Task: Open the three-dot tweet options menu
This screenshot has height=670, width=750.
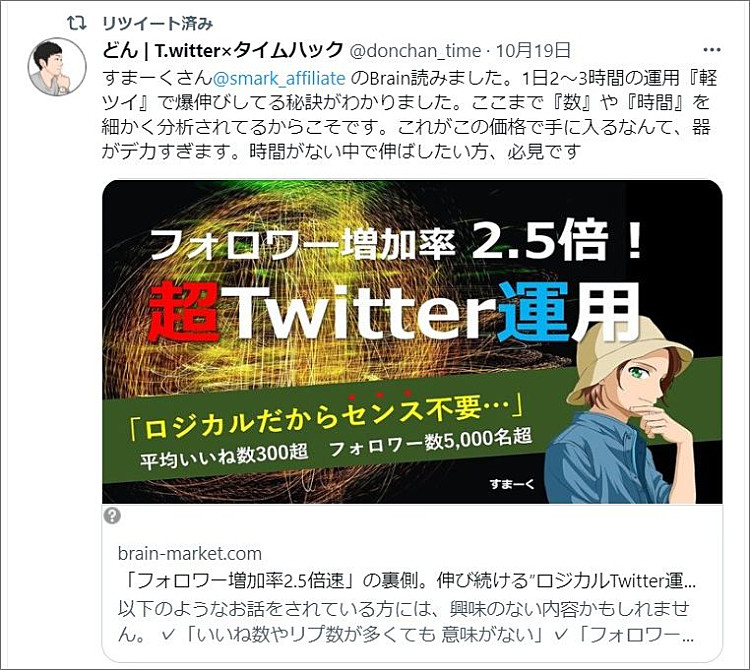Action: 712,50
